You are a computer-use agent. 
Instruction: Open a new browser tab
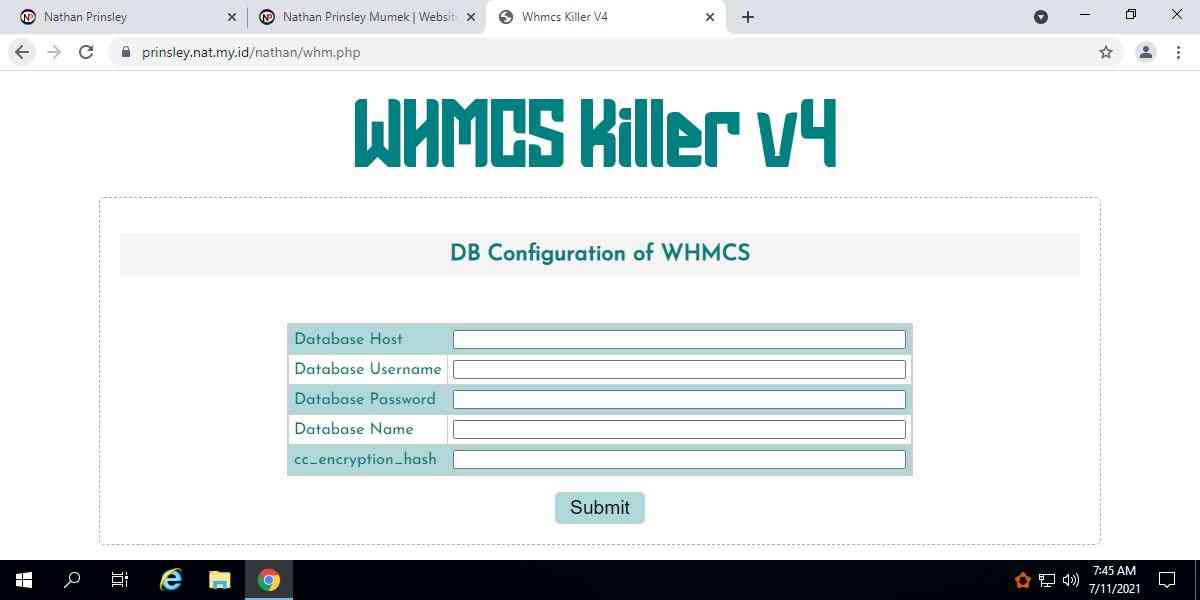coord(748,17)
